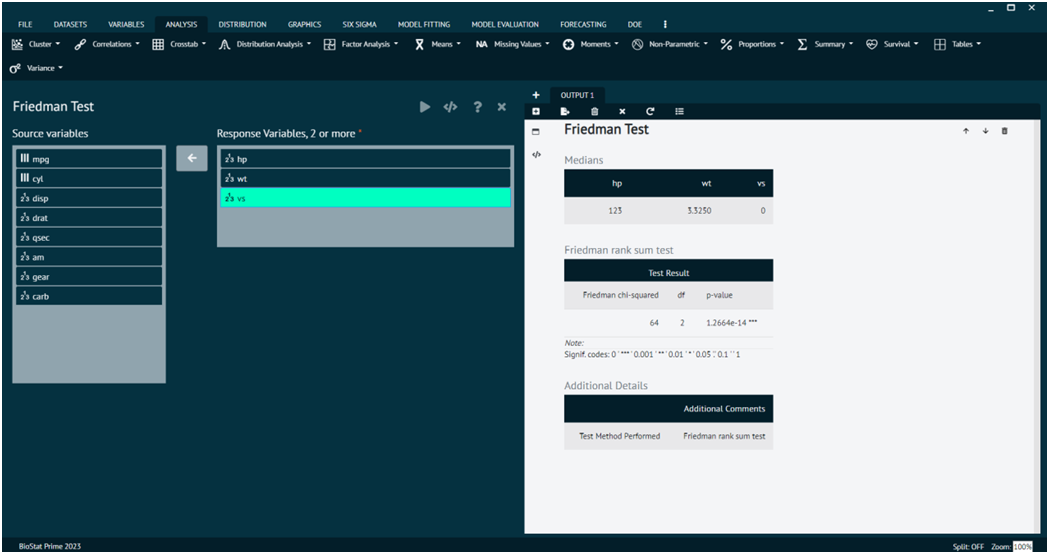Switch to the DOE tab
1049x554 pixels.
click(x=635, y=25)
